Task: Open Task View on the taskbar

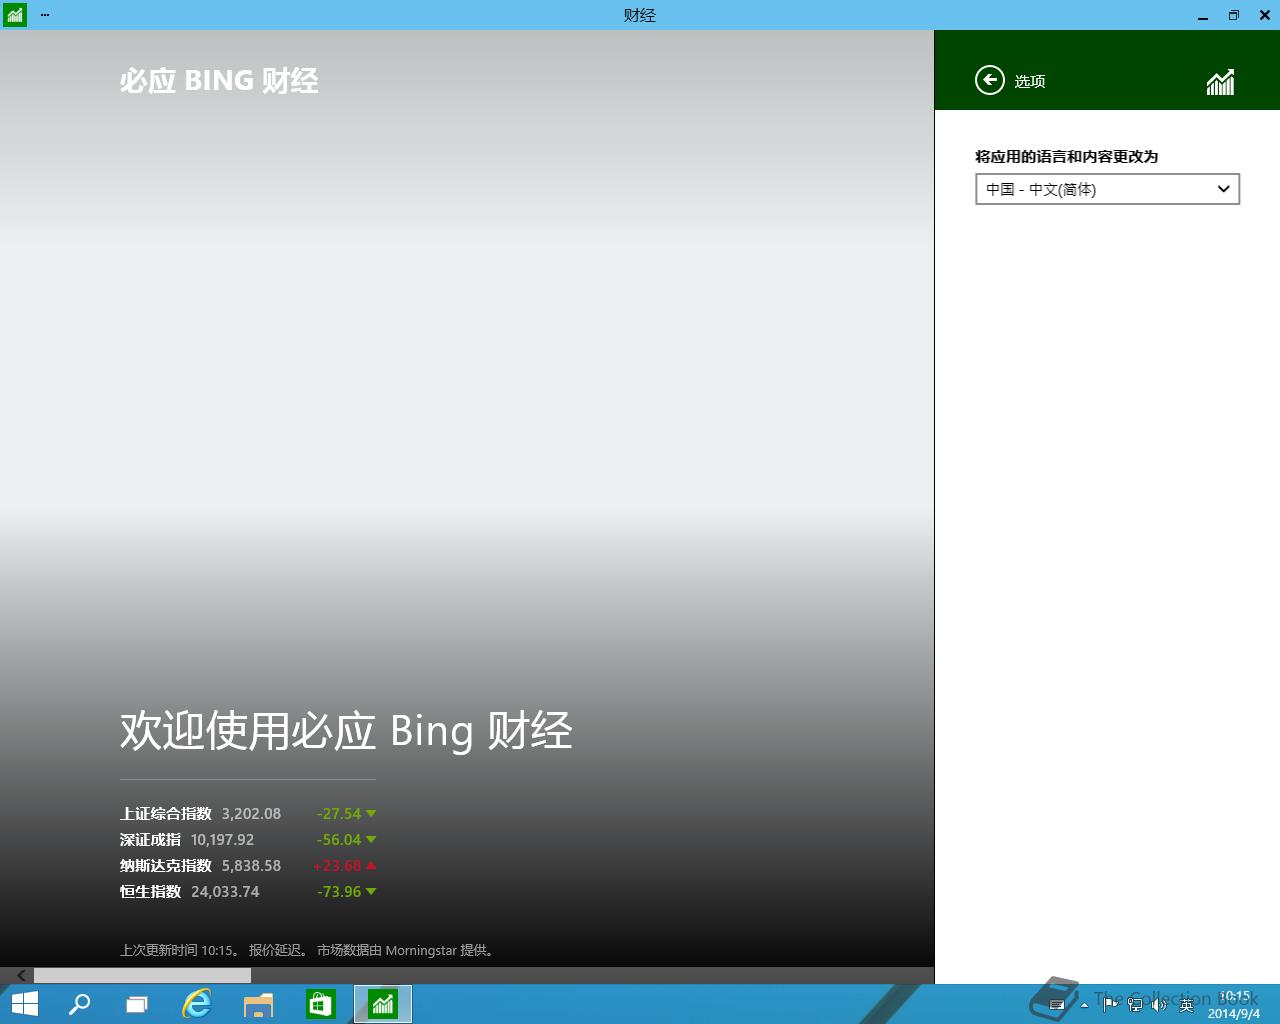Action: point(137,1004)
